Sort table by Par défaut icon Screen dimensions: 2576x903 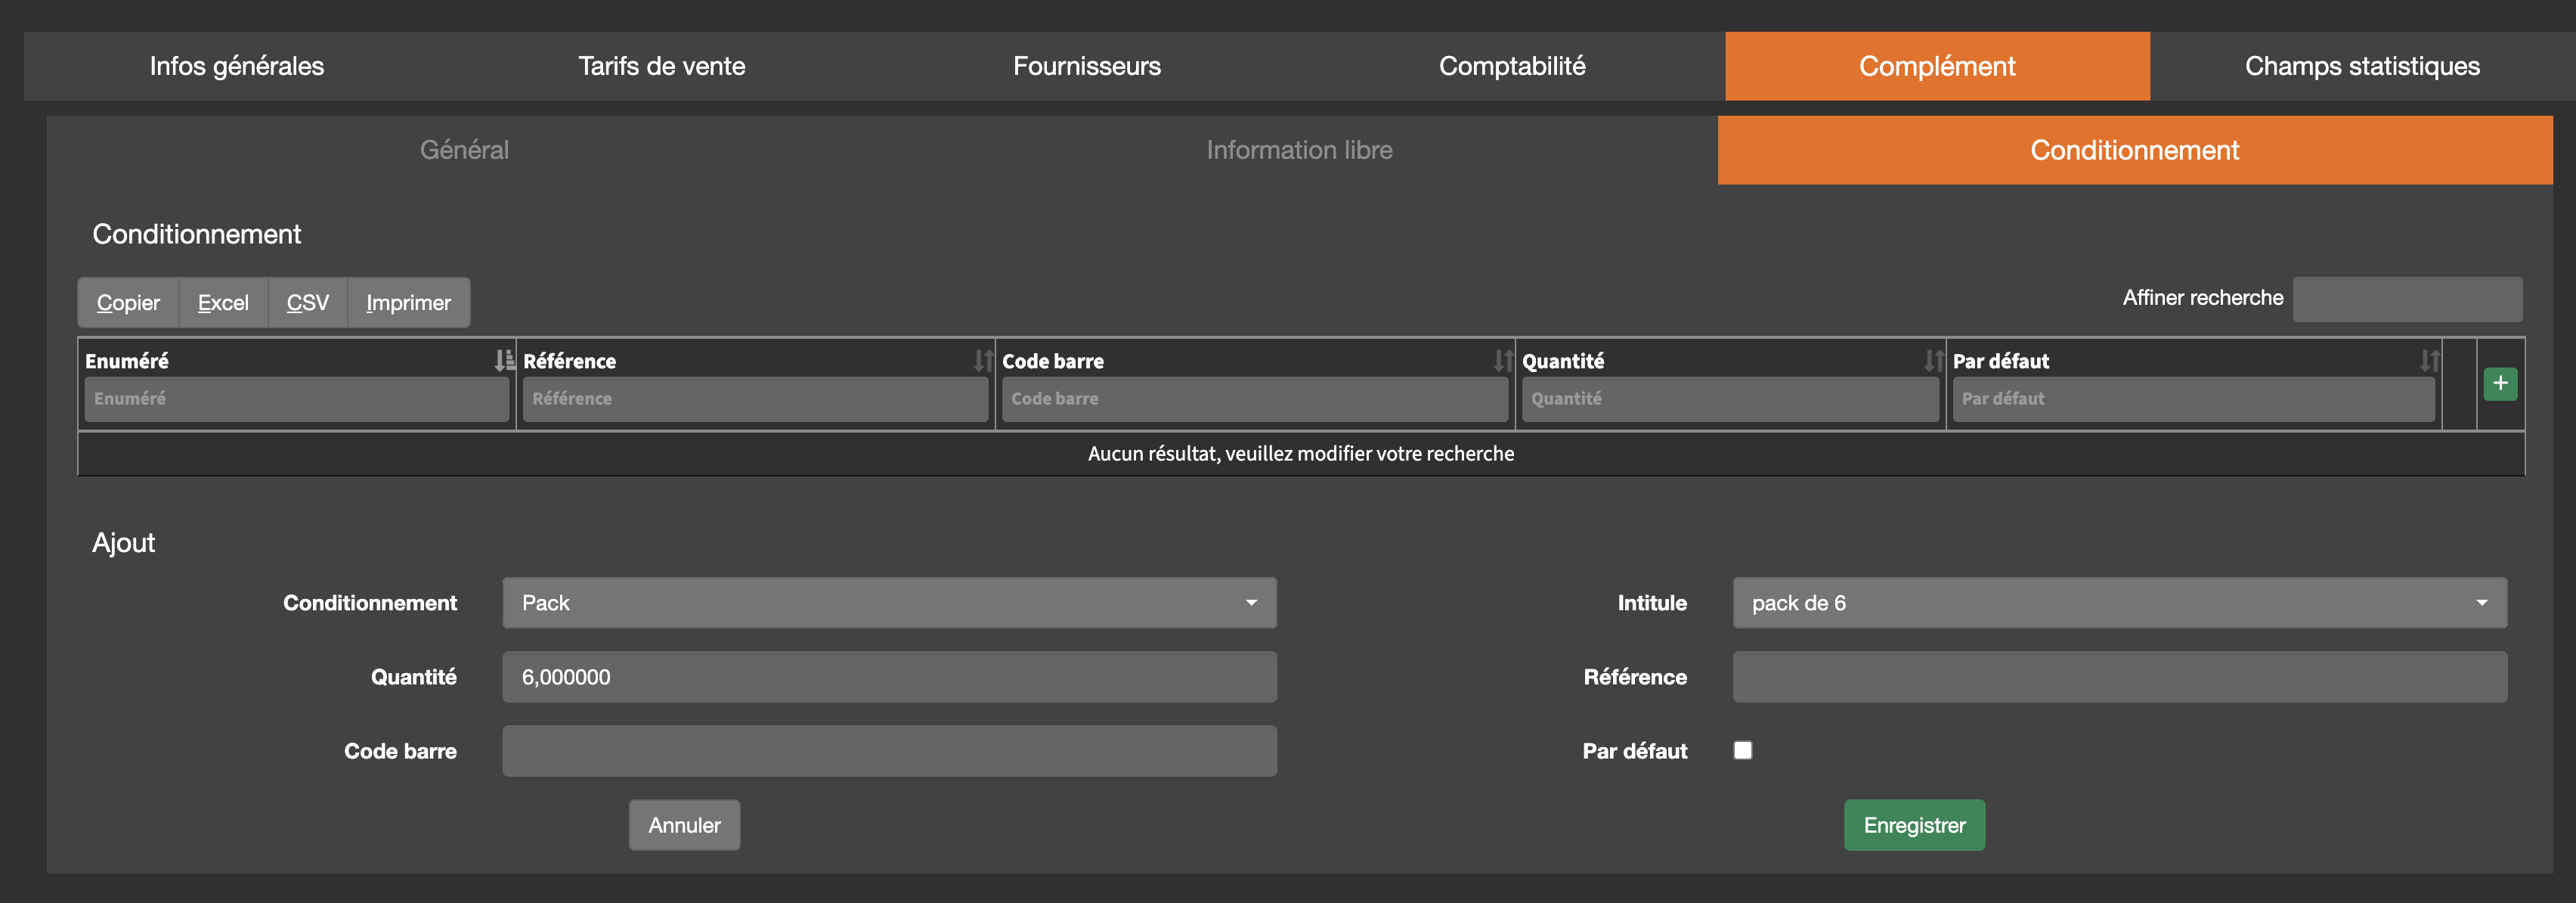tap(2429, 361)
